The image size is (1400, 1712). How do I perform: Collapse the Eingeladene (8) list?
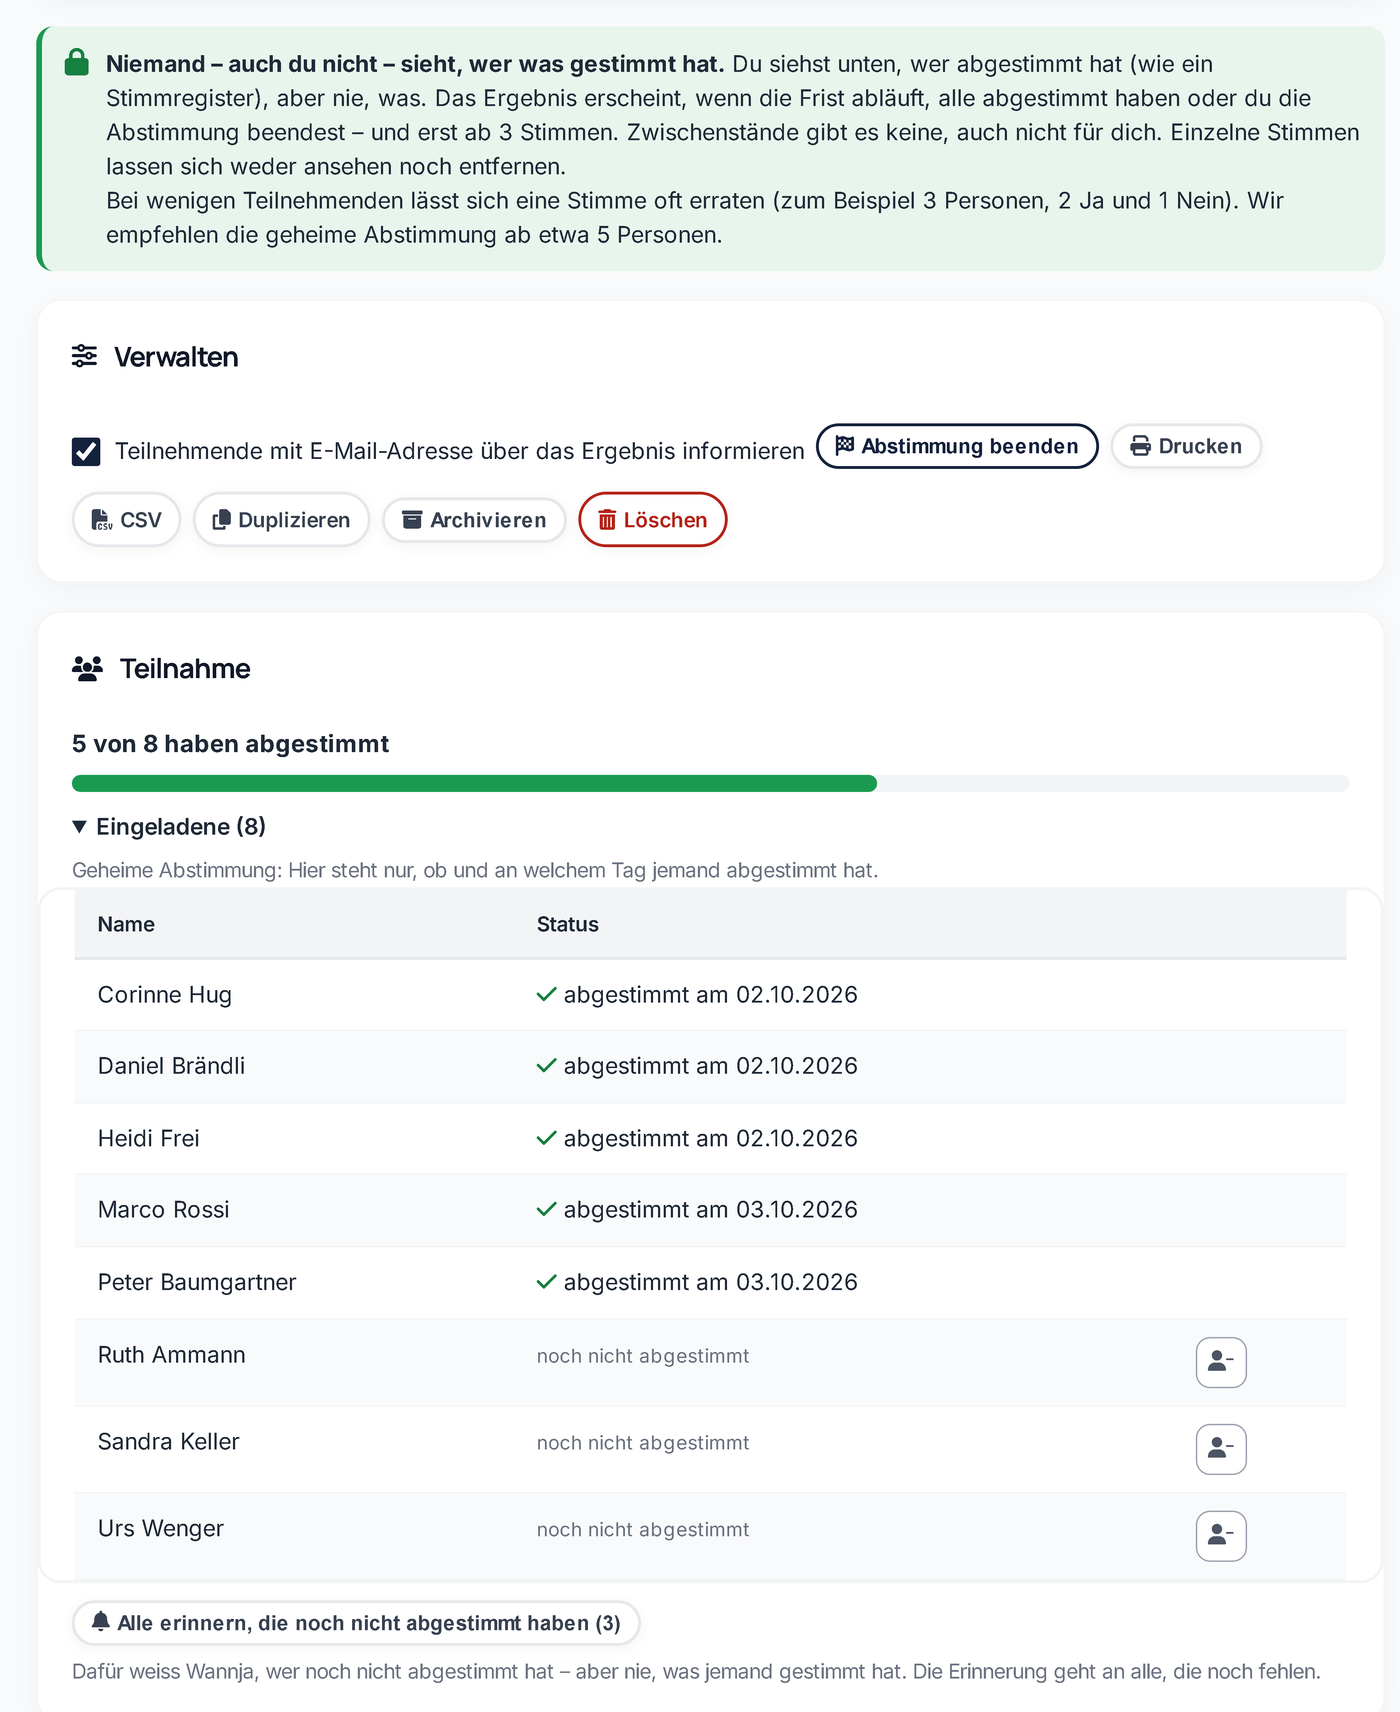click(x=169, y=827)
